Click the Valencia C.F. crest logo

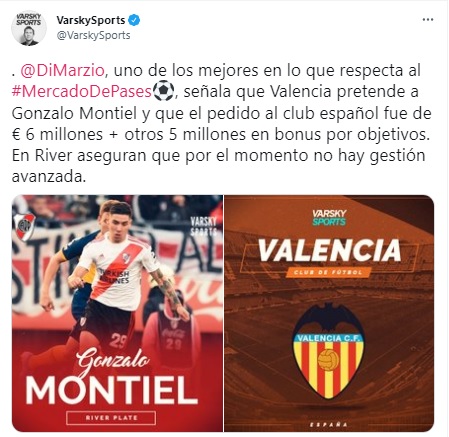(328, 351)
